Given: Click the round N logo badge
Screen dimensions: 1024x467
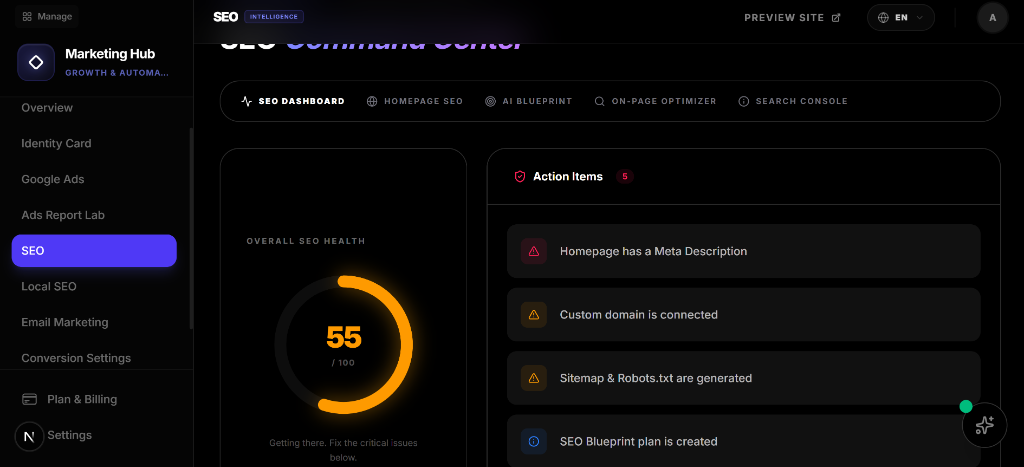Looking at the screenshot, I should tap(29, 437).
